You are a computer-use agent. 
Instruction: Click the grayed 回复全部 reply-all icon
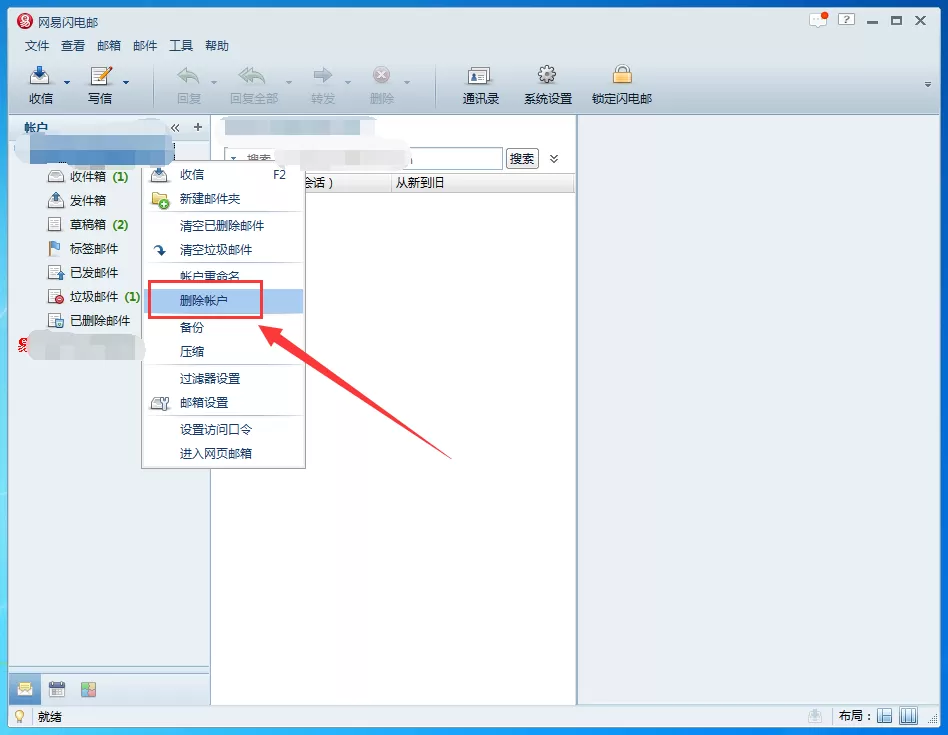[253, 76]
